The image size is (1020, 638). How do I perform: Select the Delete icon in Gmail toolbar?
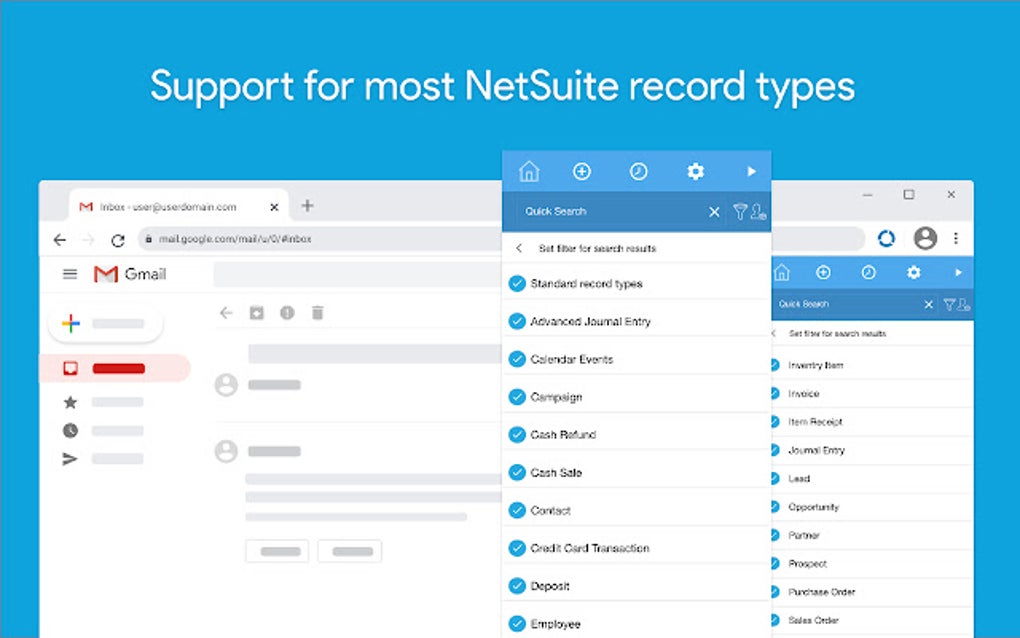point(317,312)
